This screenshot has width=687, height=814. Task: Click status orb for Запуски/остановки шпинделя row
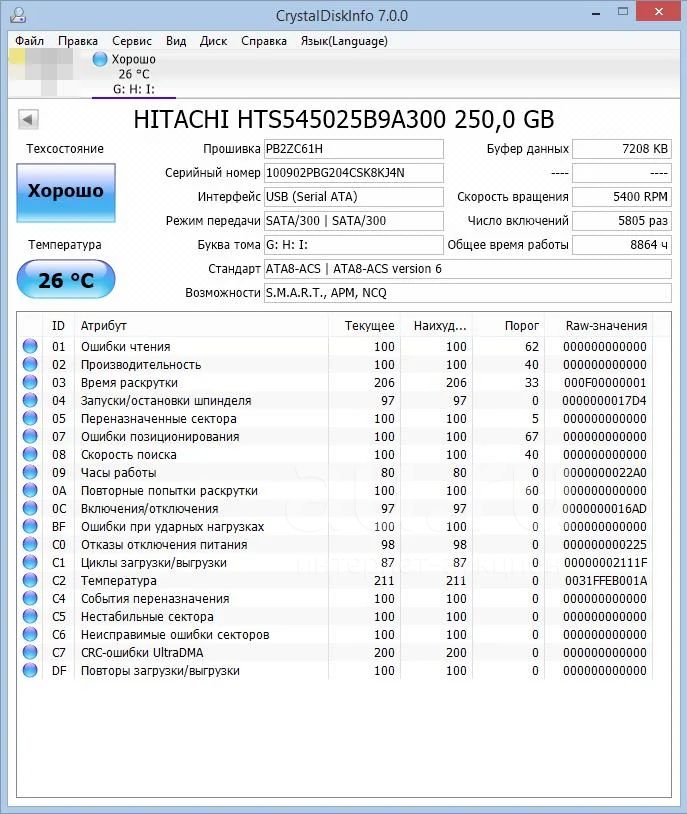click(30, 400)
